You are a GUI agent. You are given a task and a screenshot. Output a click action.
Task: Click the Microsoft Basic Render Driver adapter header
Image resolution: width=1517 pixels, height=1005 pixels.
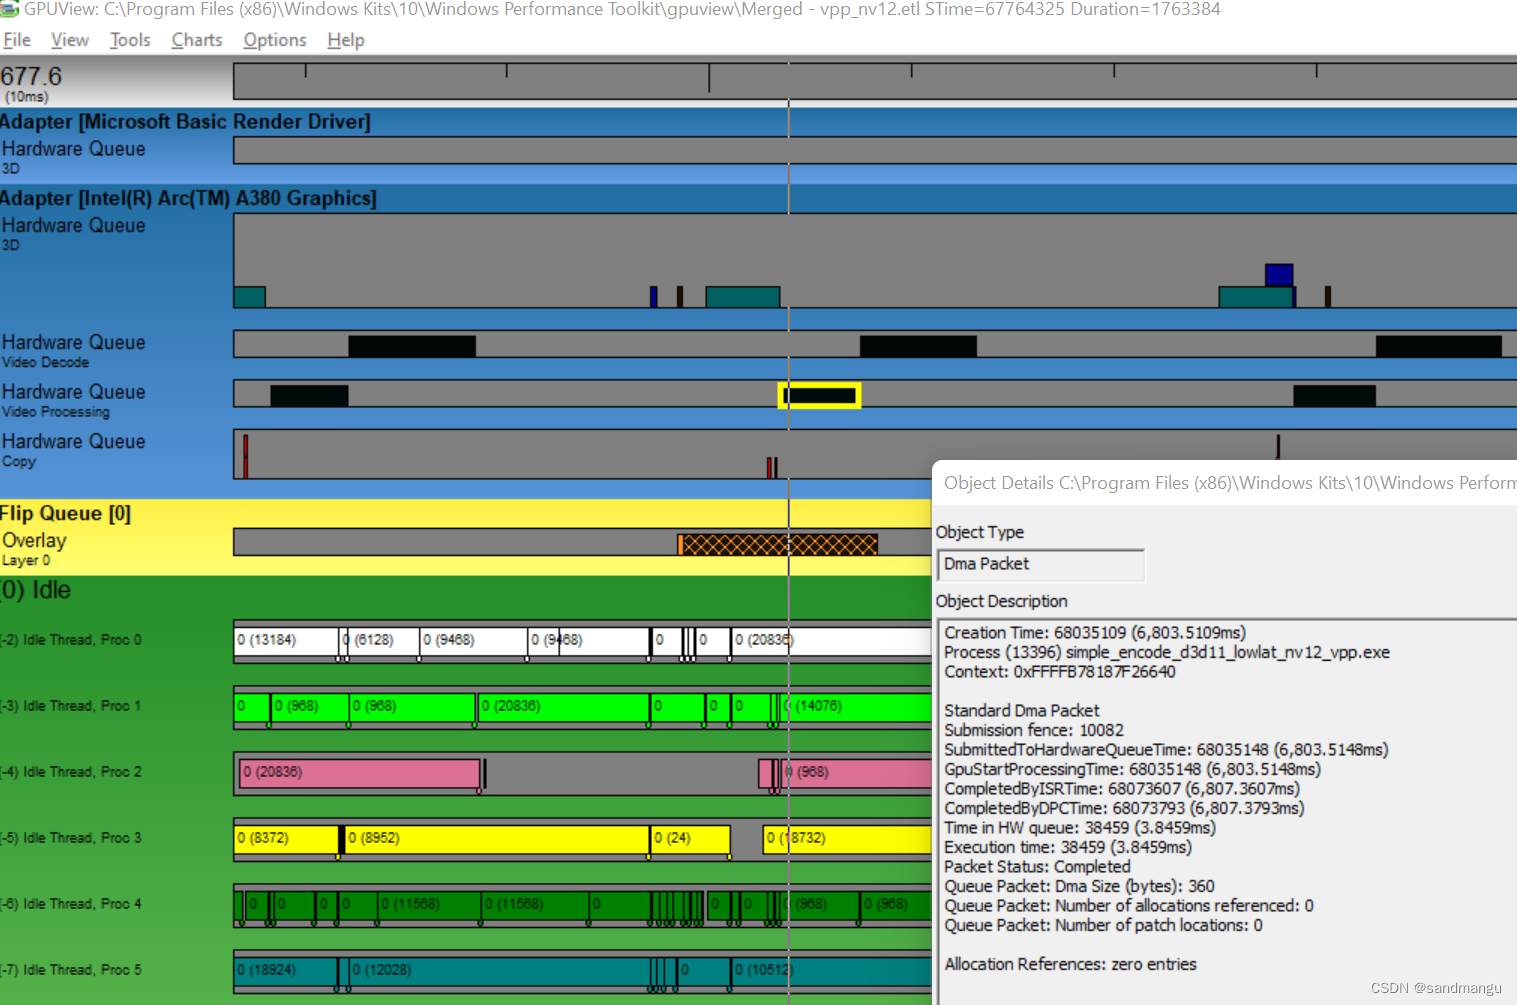tap(185, 122)
